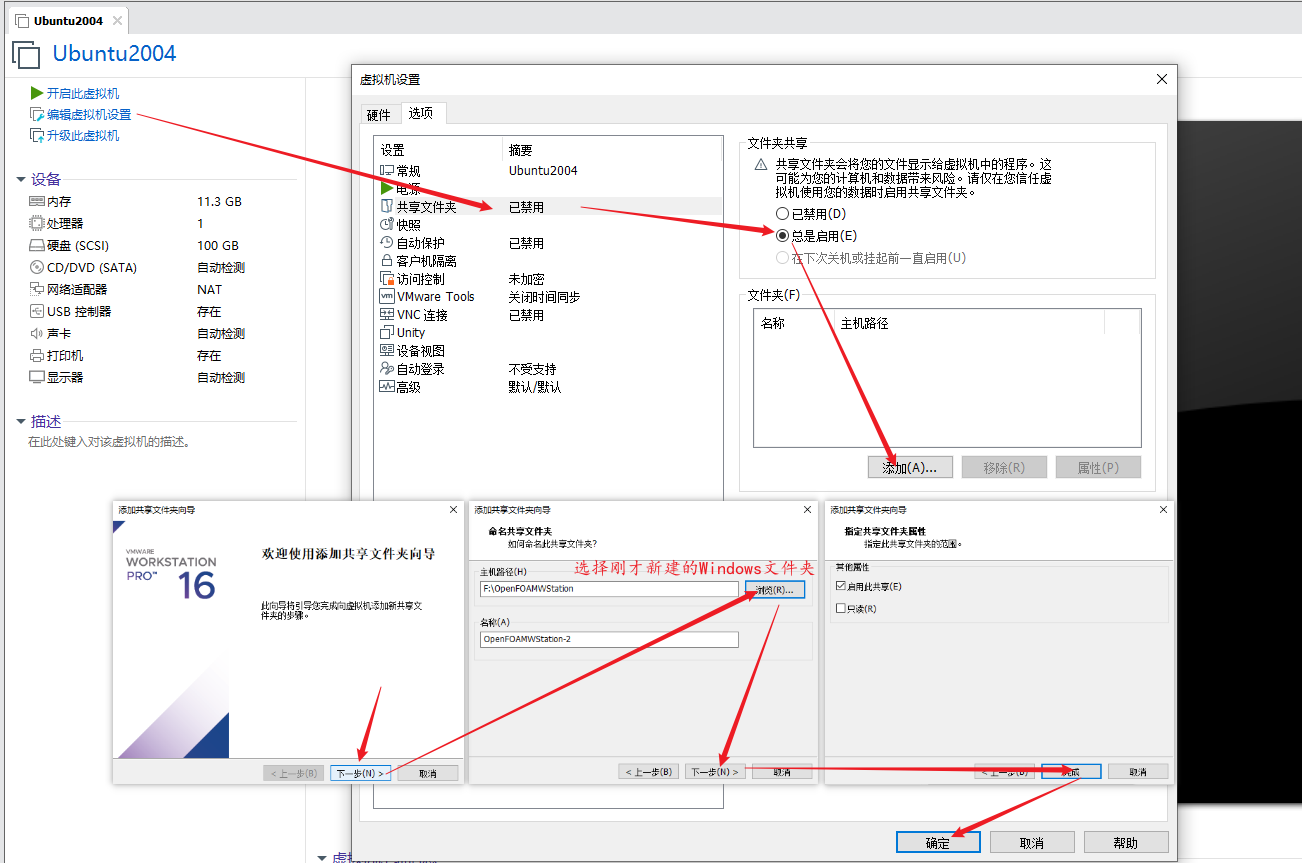Image resolution: width=1302 pixels, height=863 pixels.
Task: Collapse the 设备 section triangle
Action: (21, 180)
